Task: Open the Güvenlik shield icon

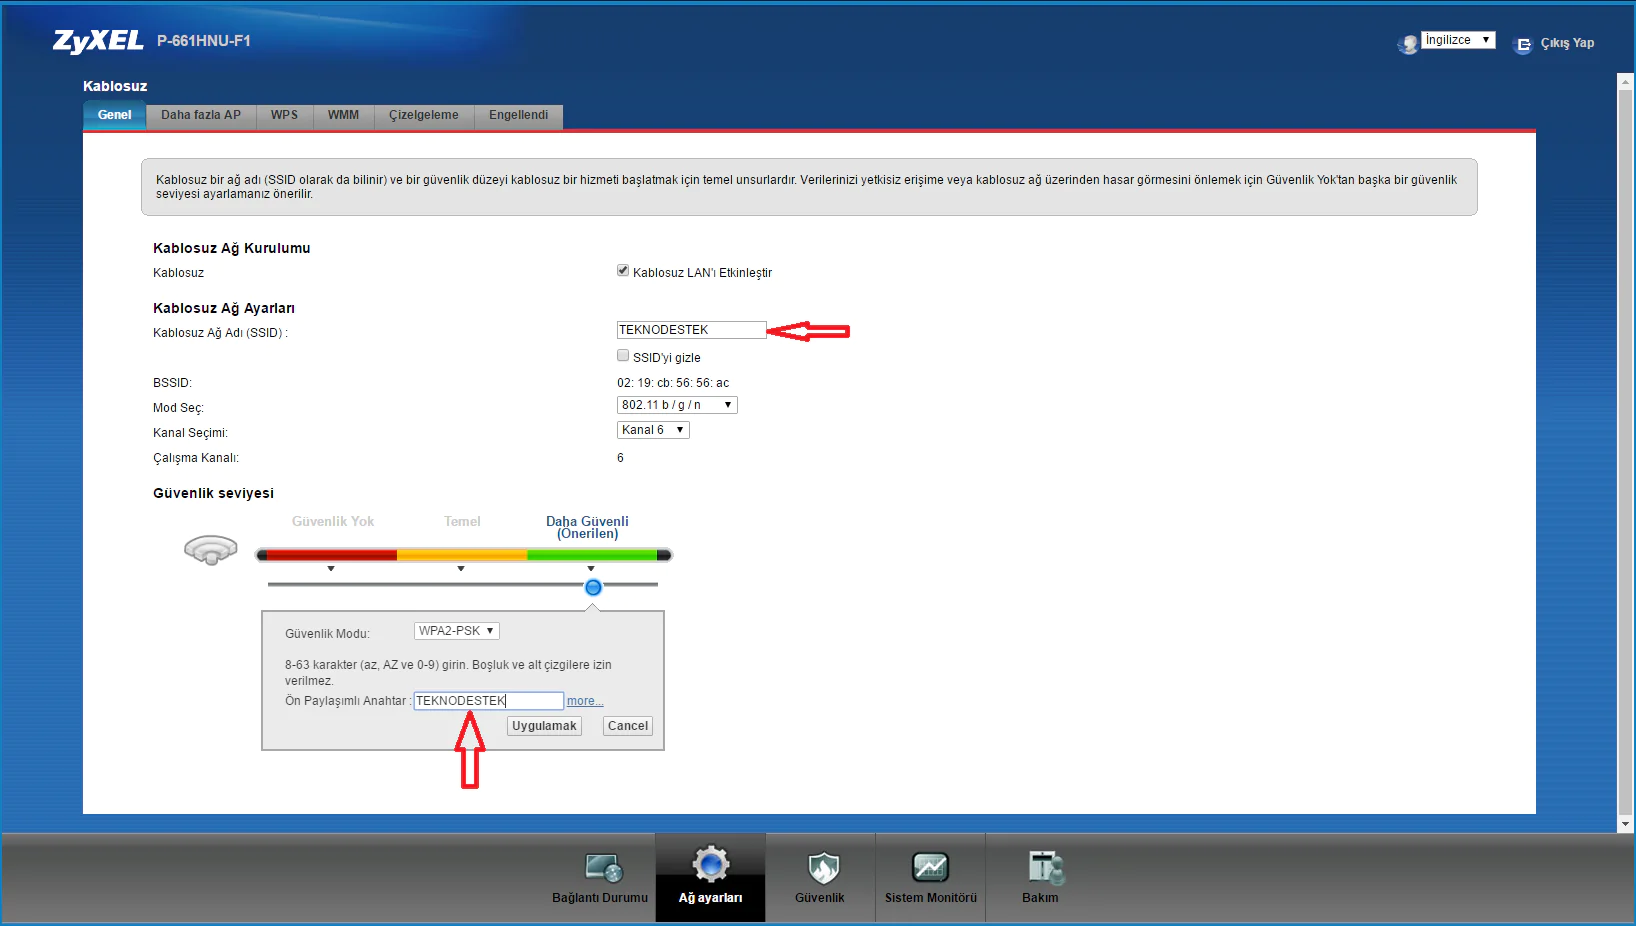Action: 820,866
